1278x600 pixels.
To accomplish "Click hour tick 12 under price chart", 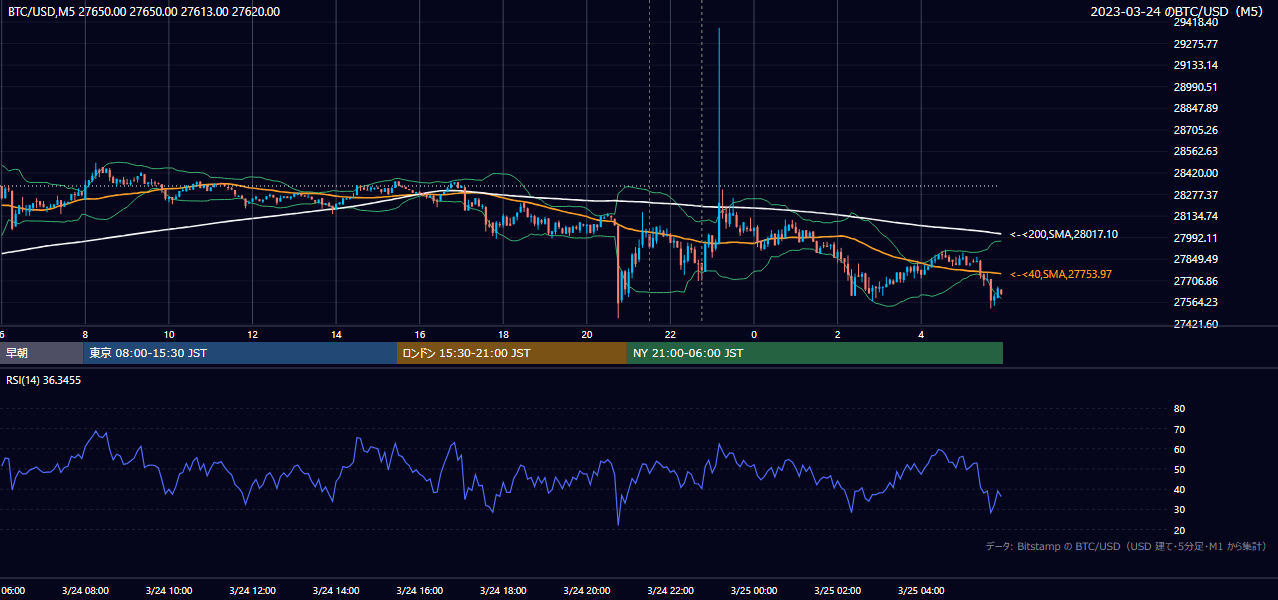I will pyautogui.click(x=252, y=334).
